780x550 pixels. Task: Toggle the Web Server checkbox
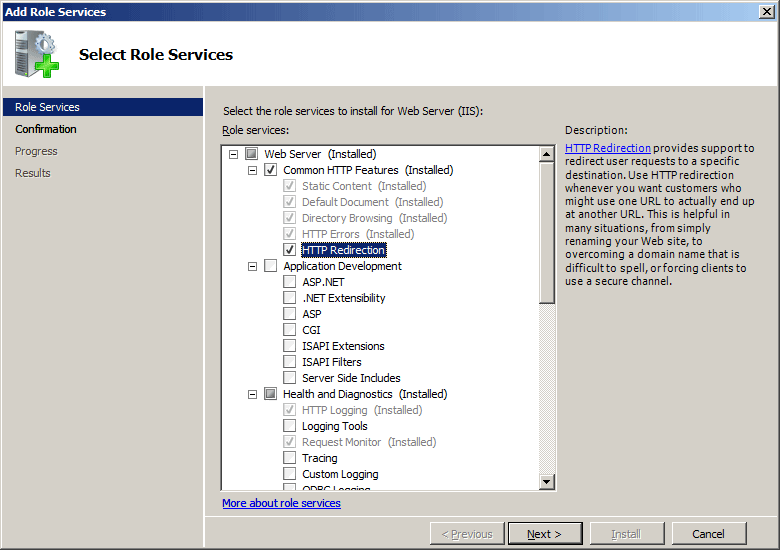click(252, 154)
